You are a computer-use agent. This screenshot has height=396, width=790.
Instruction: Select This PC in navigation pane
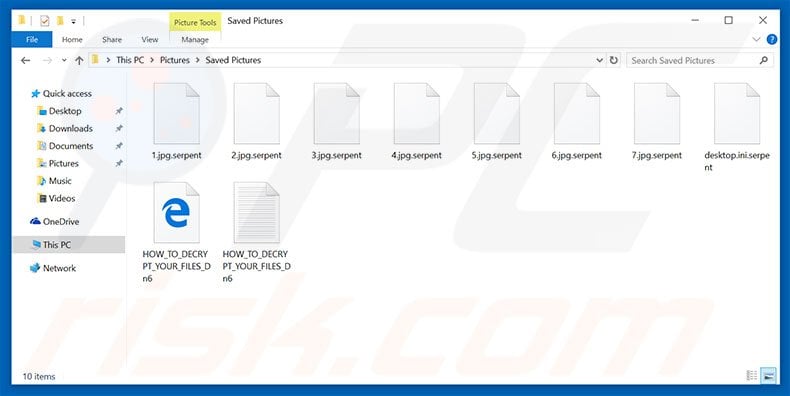[x=69, y=245]
